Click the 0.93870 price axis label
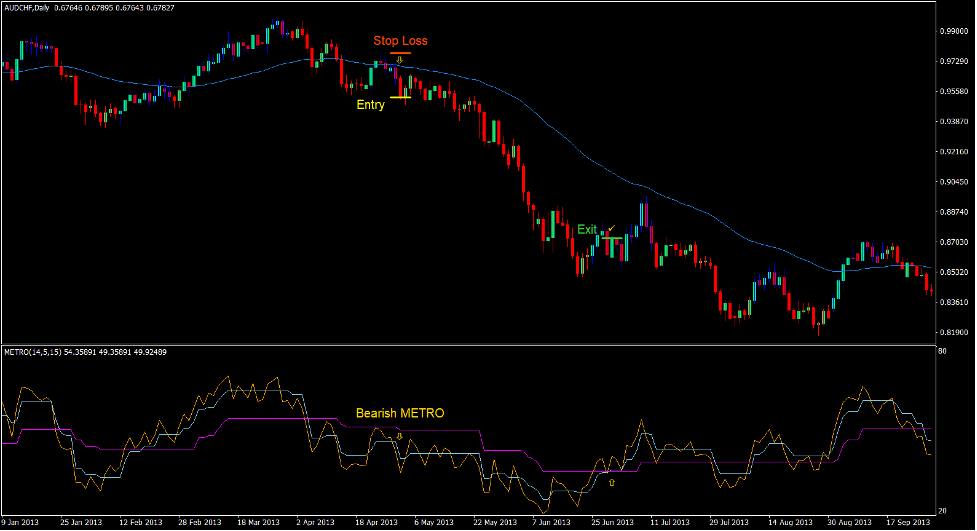The image size is (977, 531). pyautogui.click(x=954, y=122)
